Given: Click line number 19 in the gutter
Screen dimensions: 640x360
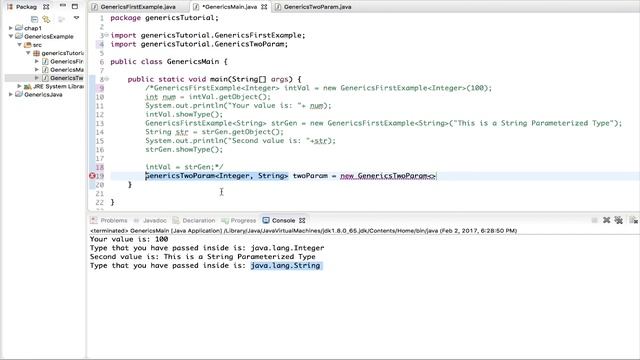Looking at the screenshot, I should pos(100,176).
